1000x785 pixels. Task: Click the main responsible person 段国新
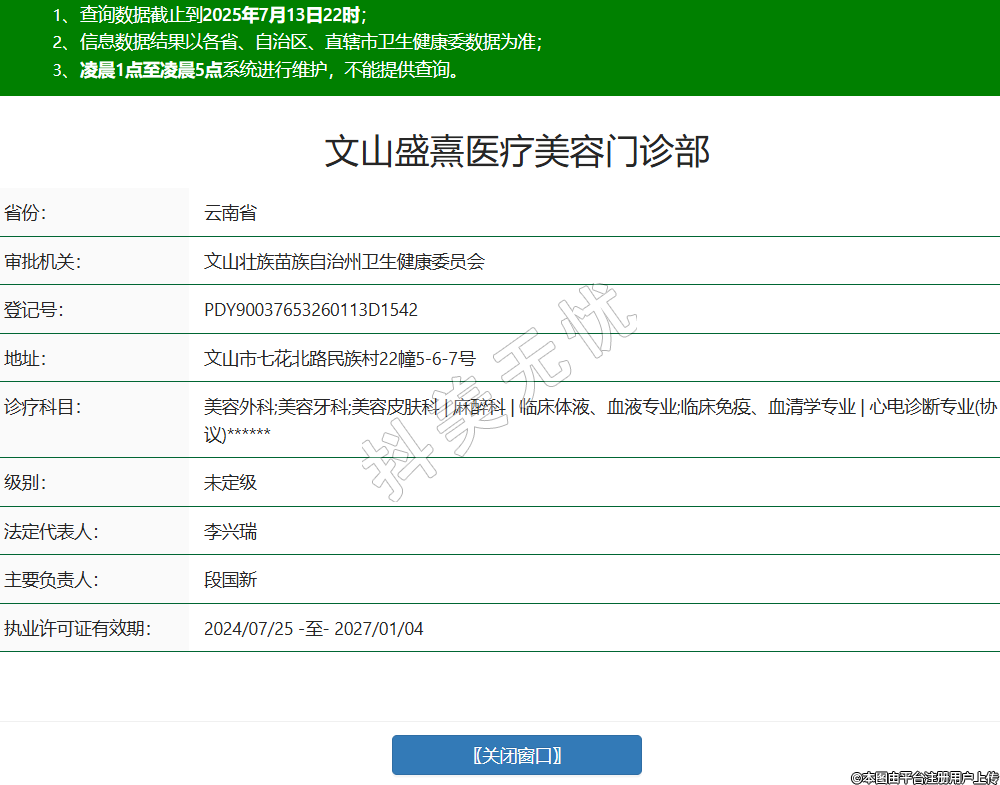point(230,581)
